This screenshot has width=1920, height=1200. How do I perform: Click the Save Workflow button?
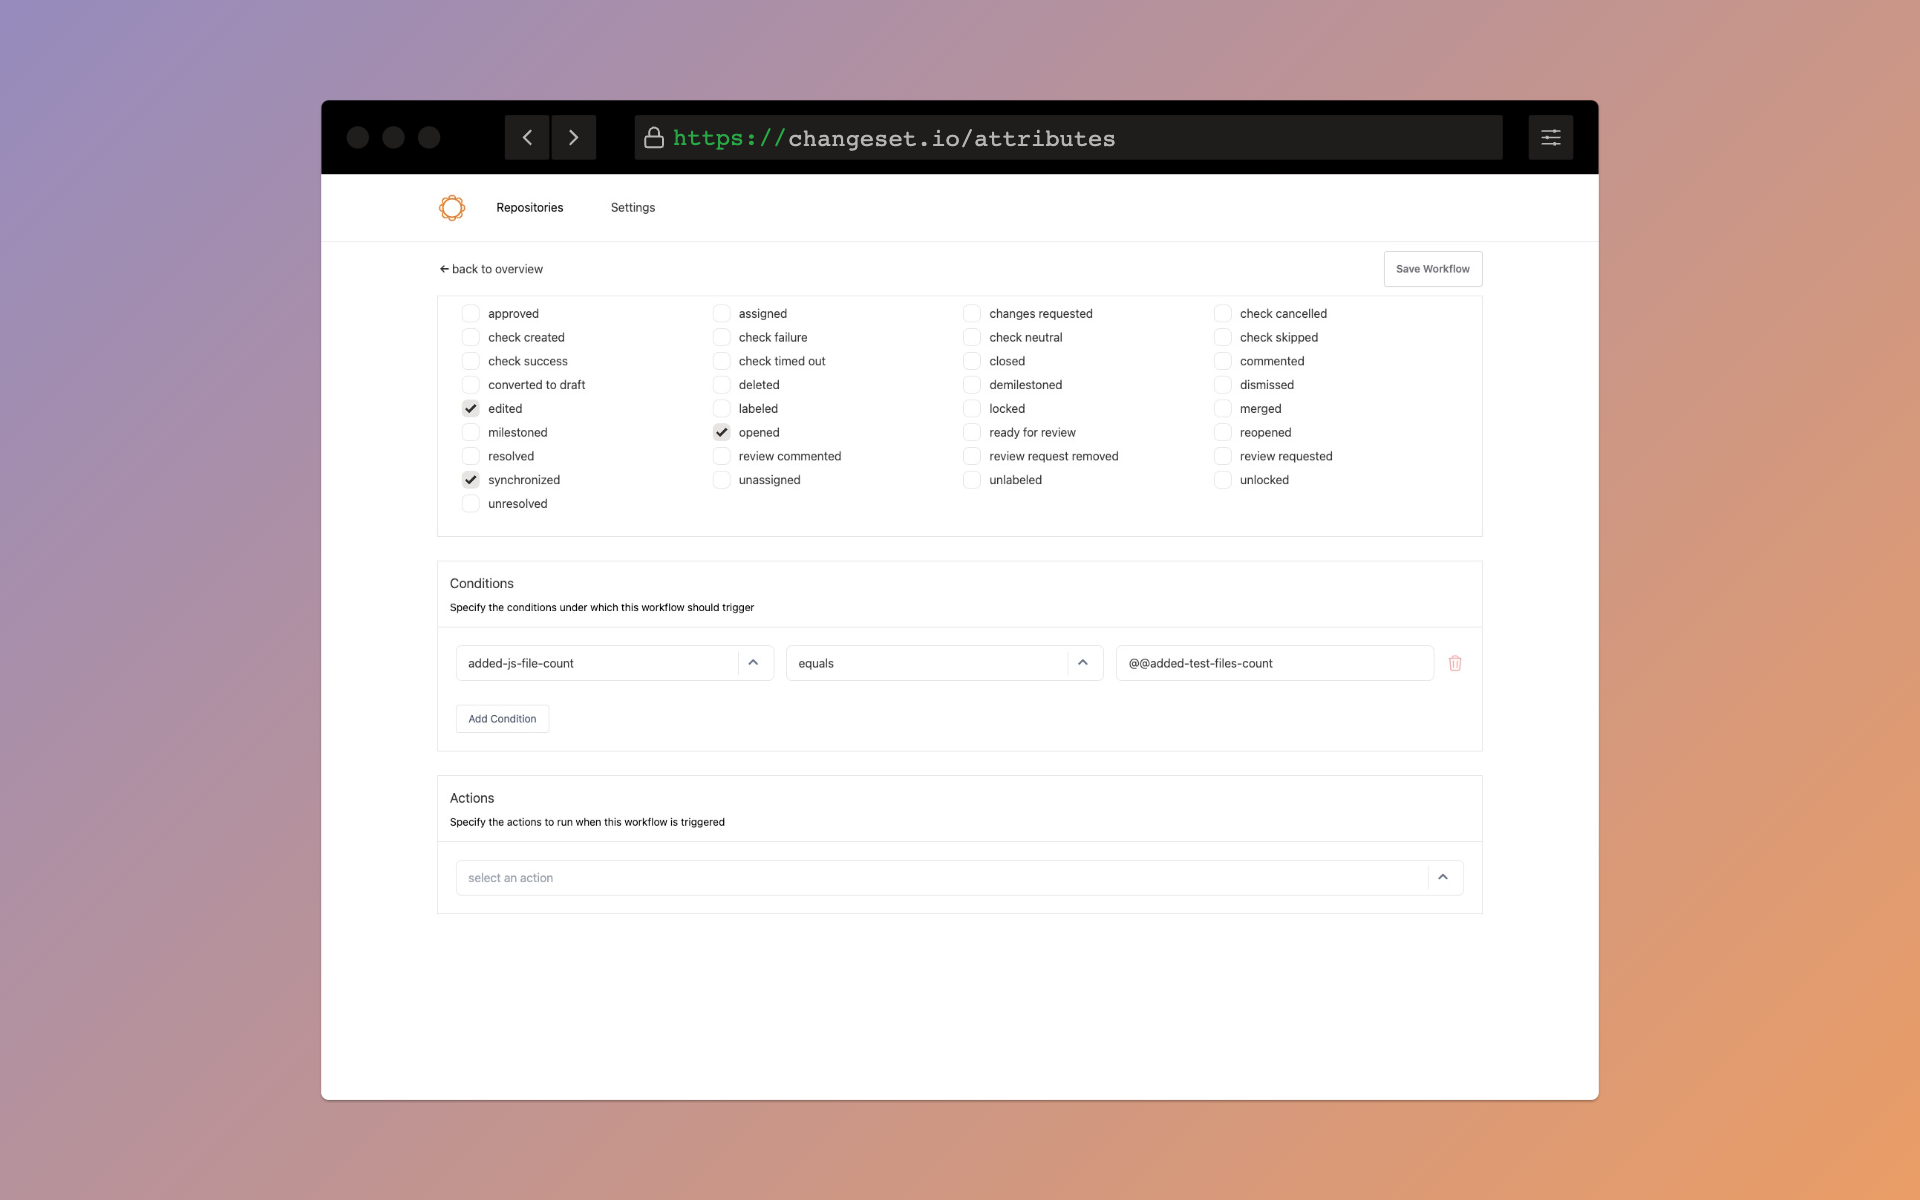click(x=1432, y=268)
